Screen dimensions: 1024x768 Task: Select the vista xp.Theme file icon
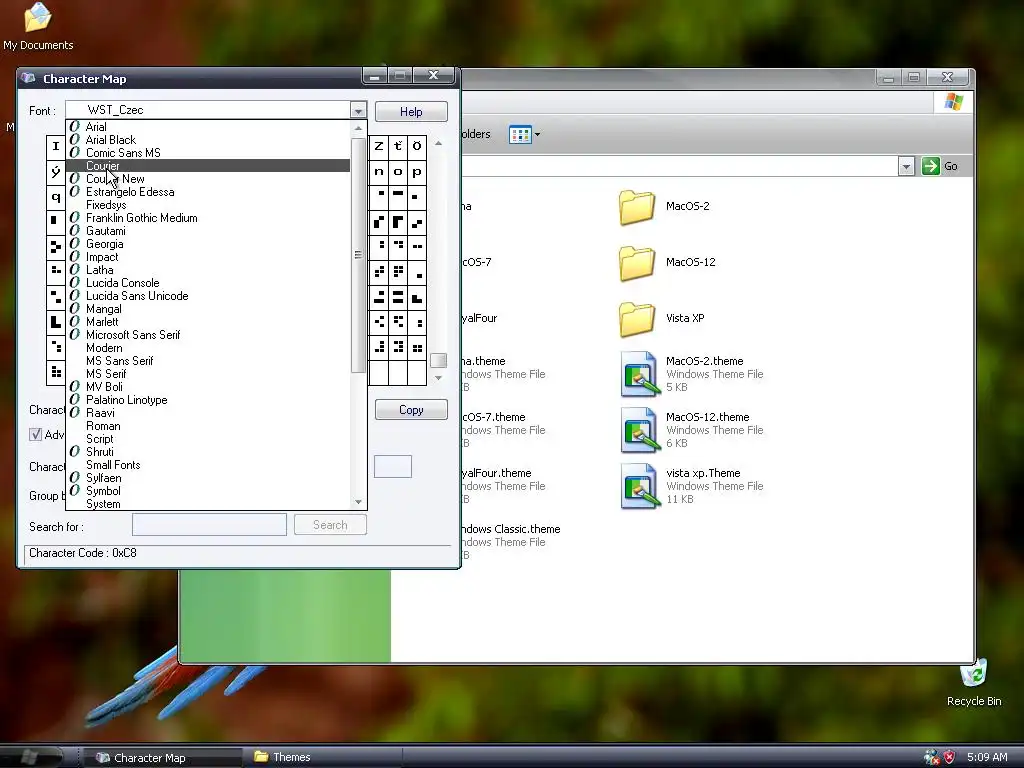[x=639, y=487]
